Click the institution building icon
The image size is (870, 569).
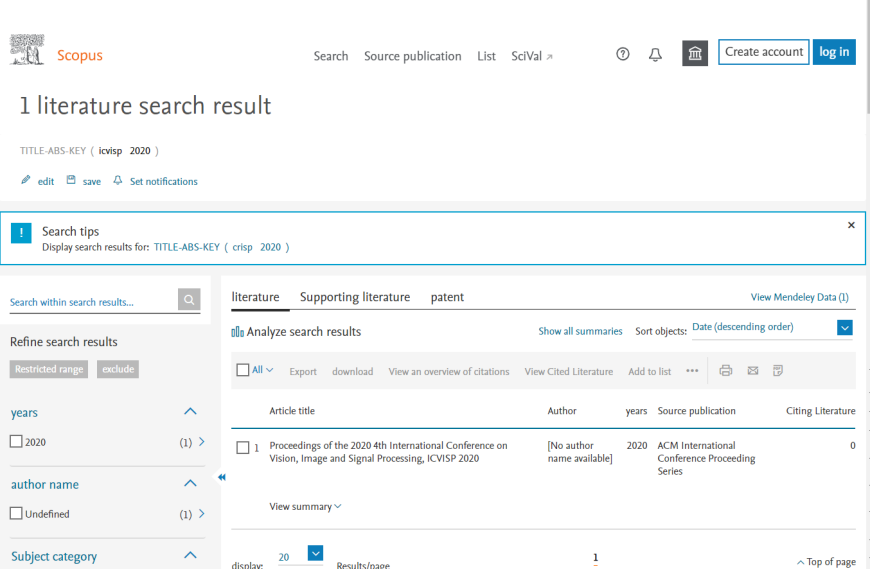(695, 54)
